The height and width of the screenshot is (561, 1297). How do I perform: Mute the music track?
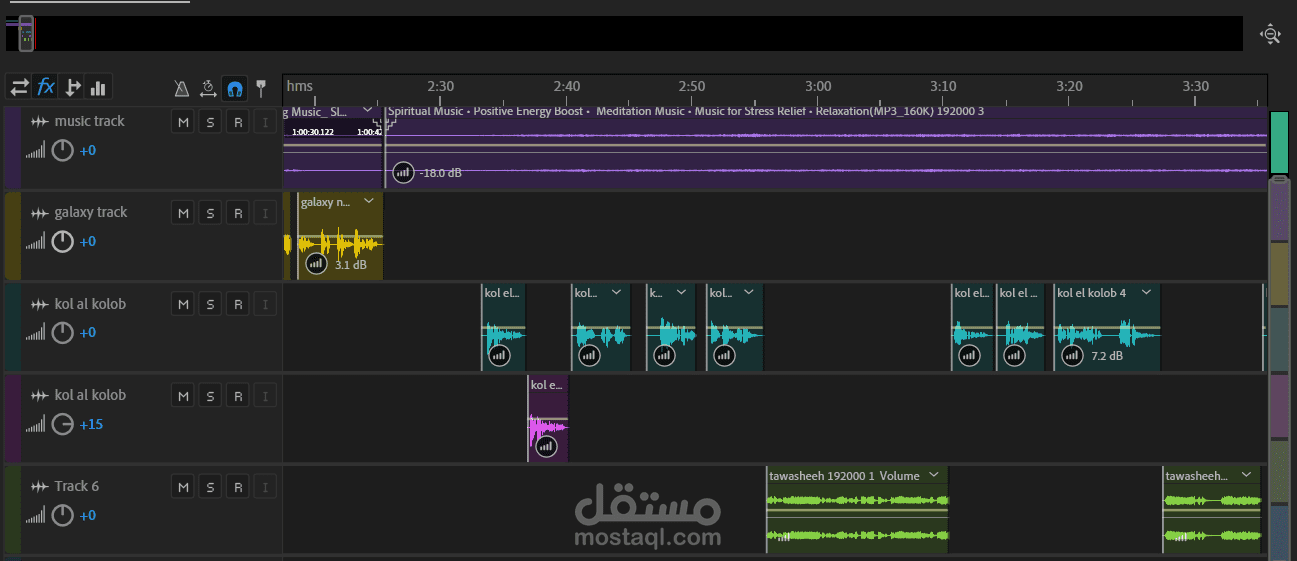tap(183, 122)
